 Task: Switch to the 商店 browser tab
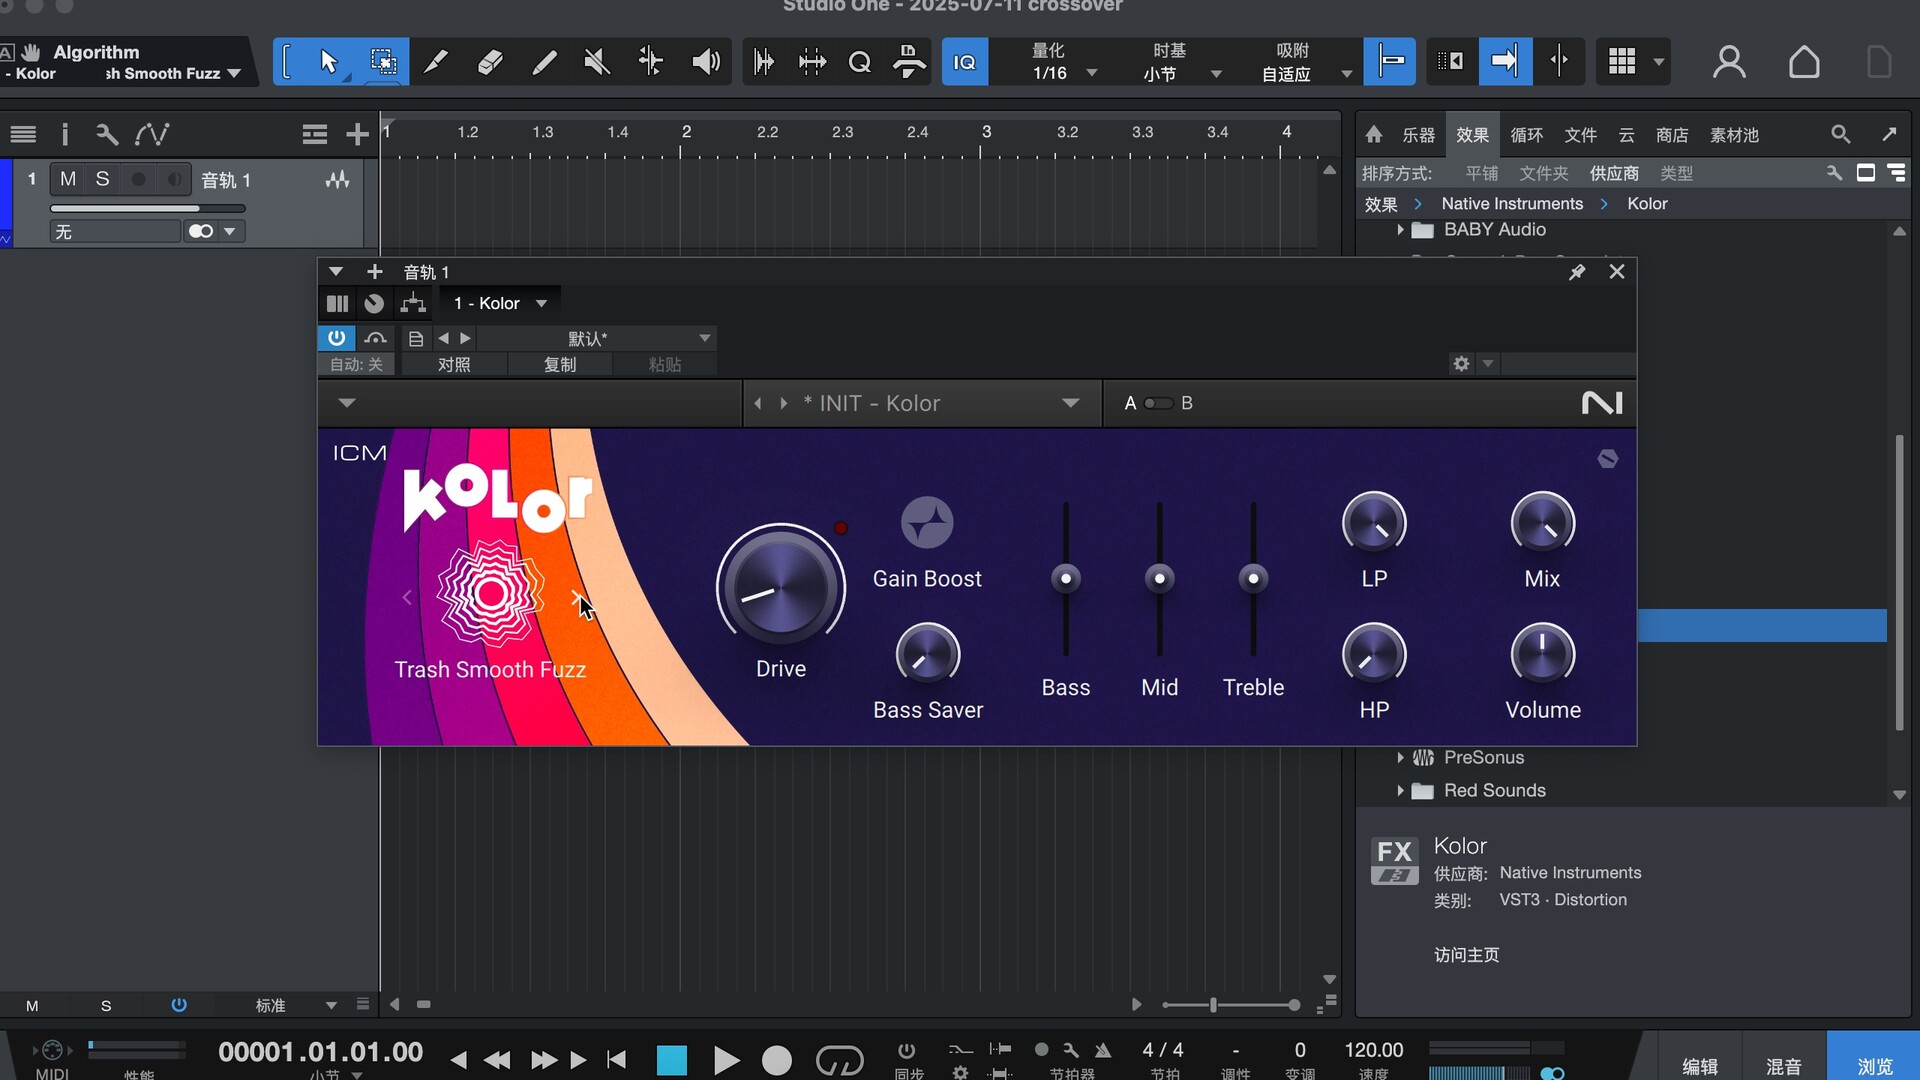click(x=1672, y=135)
